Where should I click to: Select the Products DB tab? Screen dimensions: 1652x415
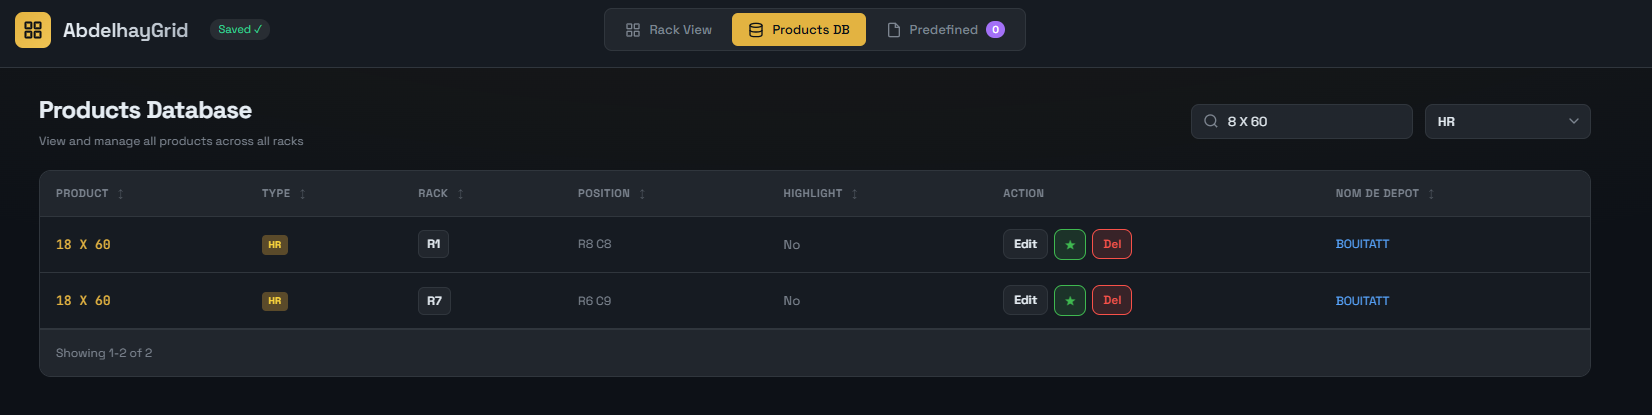[799, 30]
